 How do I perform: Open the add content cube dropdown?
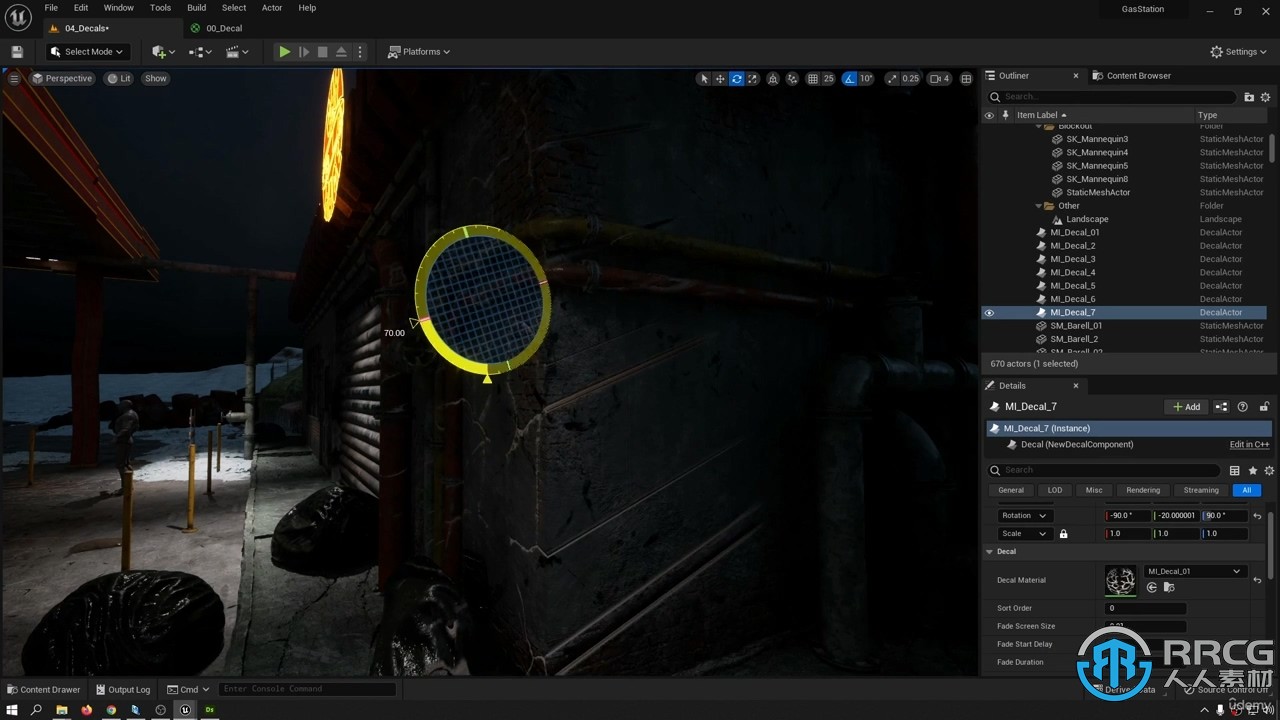coord(163,52)
